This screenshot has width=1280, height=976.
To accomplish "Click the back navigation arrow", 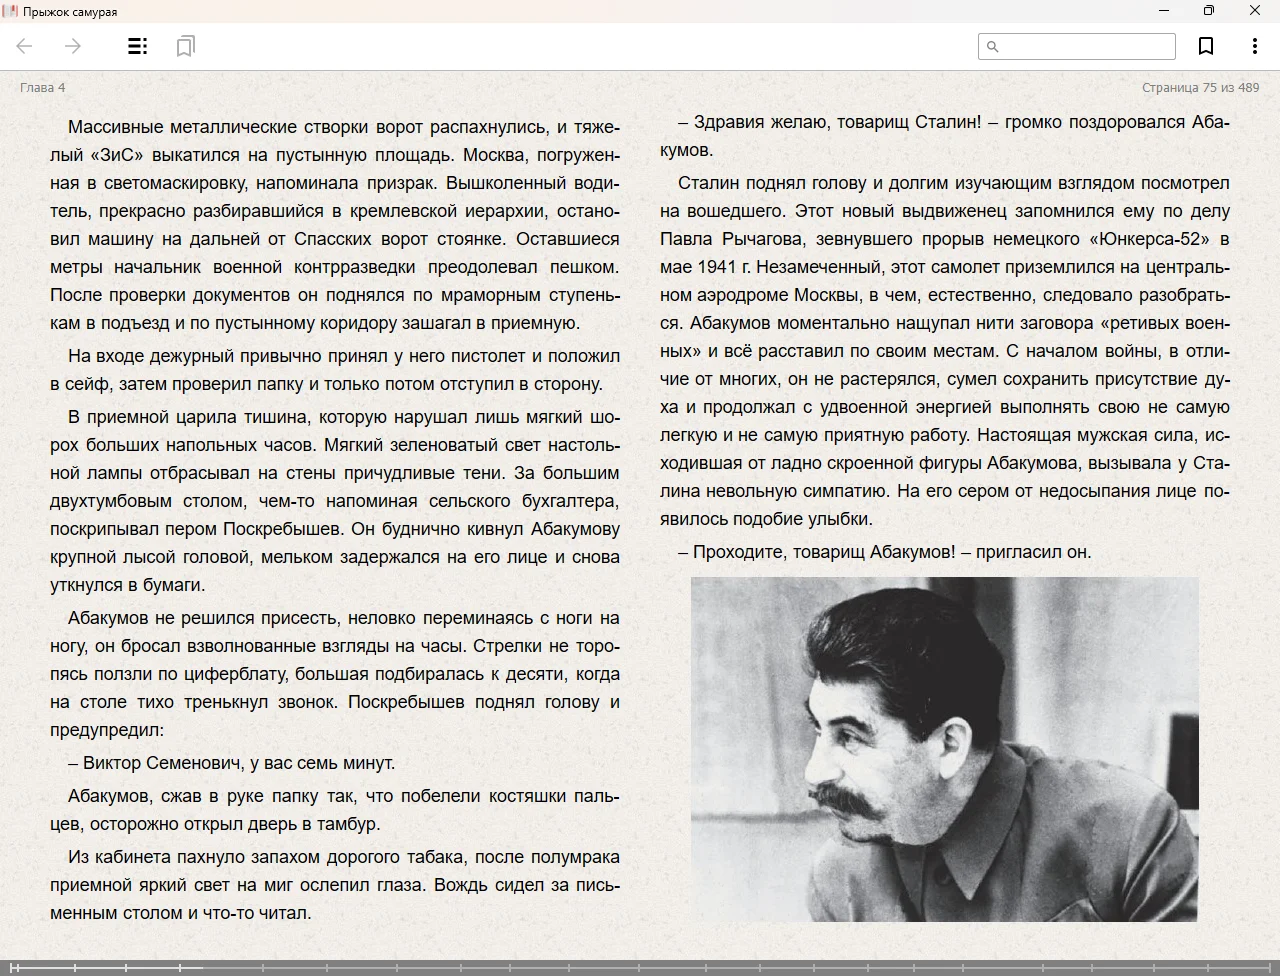I will pos(25,46).
